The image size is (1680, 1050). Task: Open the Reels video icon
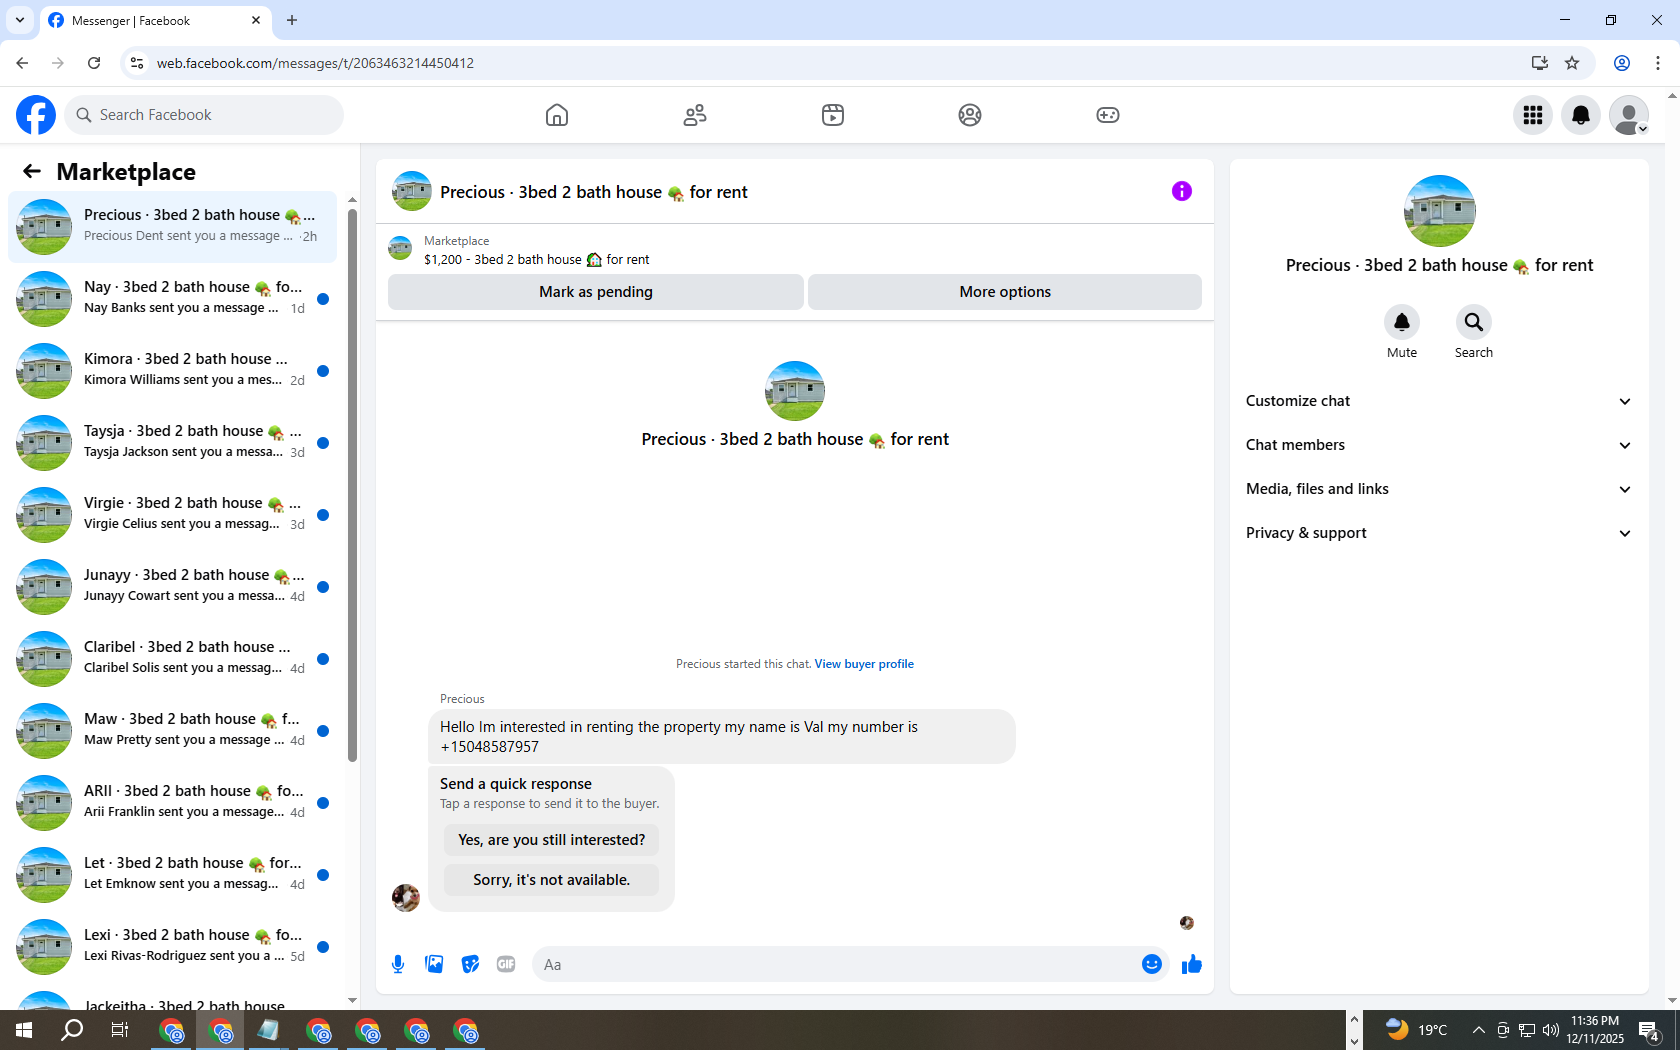[833, 115]
